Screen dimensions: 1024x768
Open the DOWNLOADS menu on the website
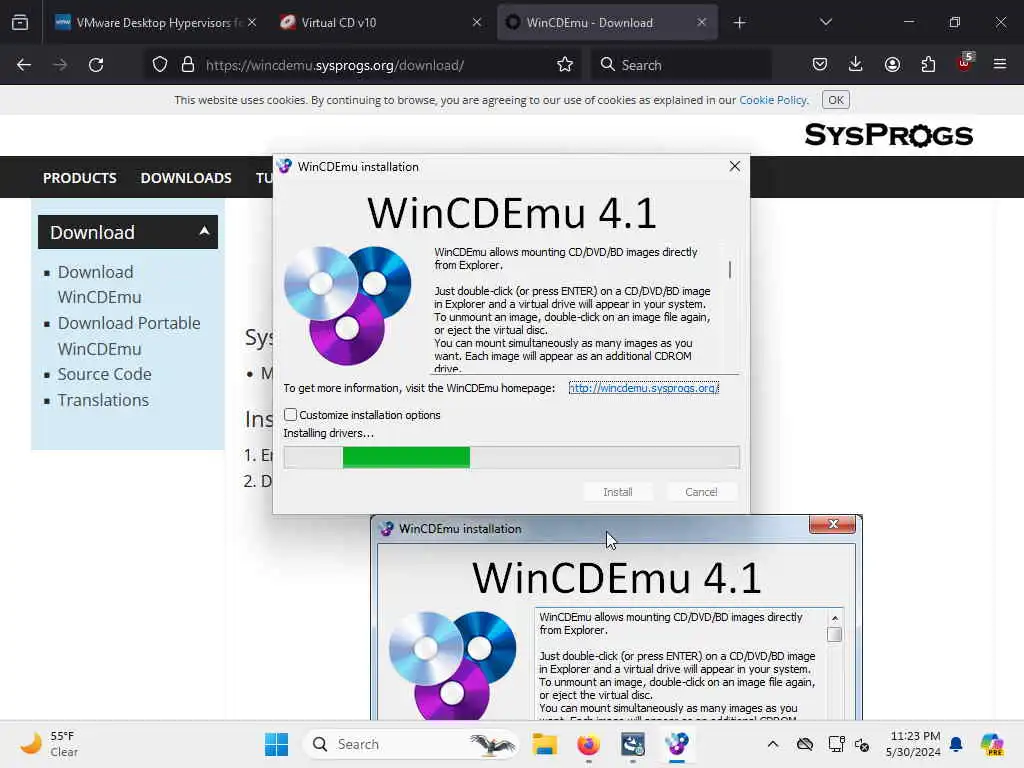coord(186,178)
